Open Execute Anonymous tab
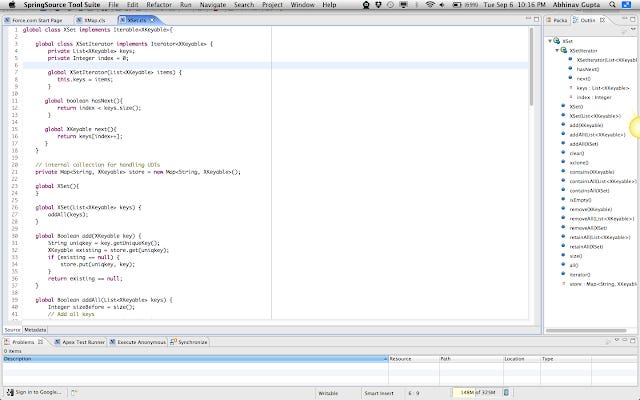 tap(138, 342)
